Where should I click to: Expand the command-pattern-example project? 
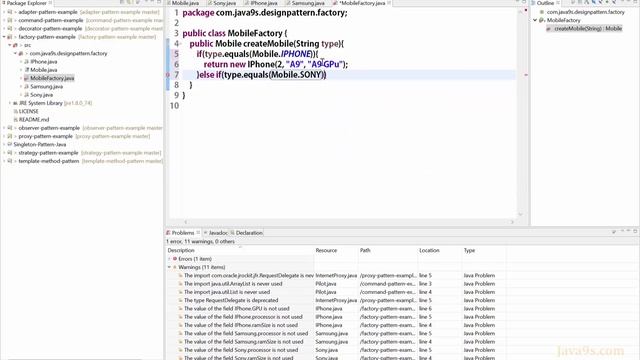4,20
